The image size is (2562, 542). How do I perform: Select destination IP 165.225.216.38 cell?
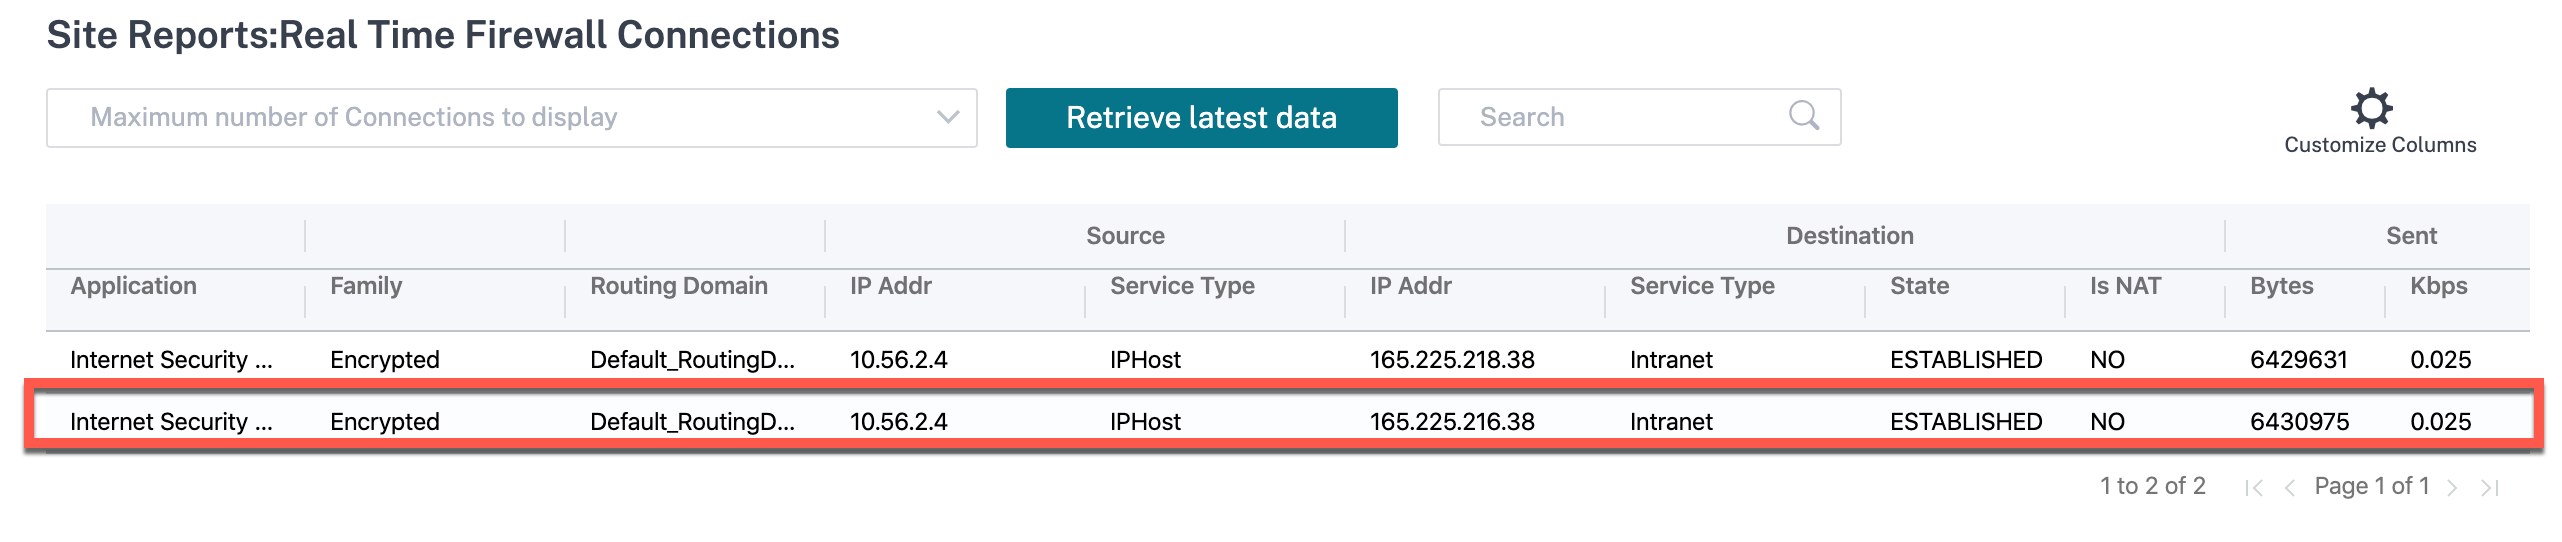coord(1452,422)
